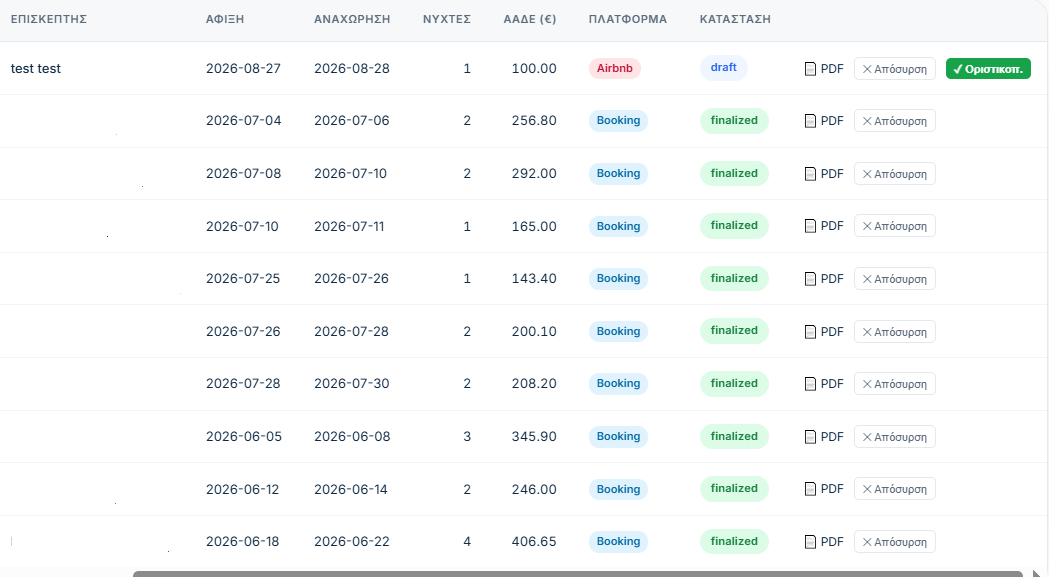Withdraw the booking arriving 2026-07-04
Screen dimensions: 1049x577
(894, 120)
